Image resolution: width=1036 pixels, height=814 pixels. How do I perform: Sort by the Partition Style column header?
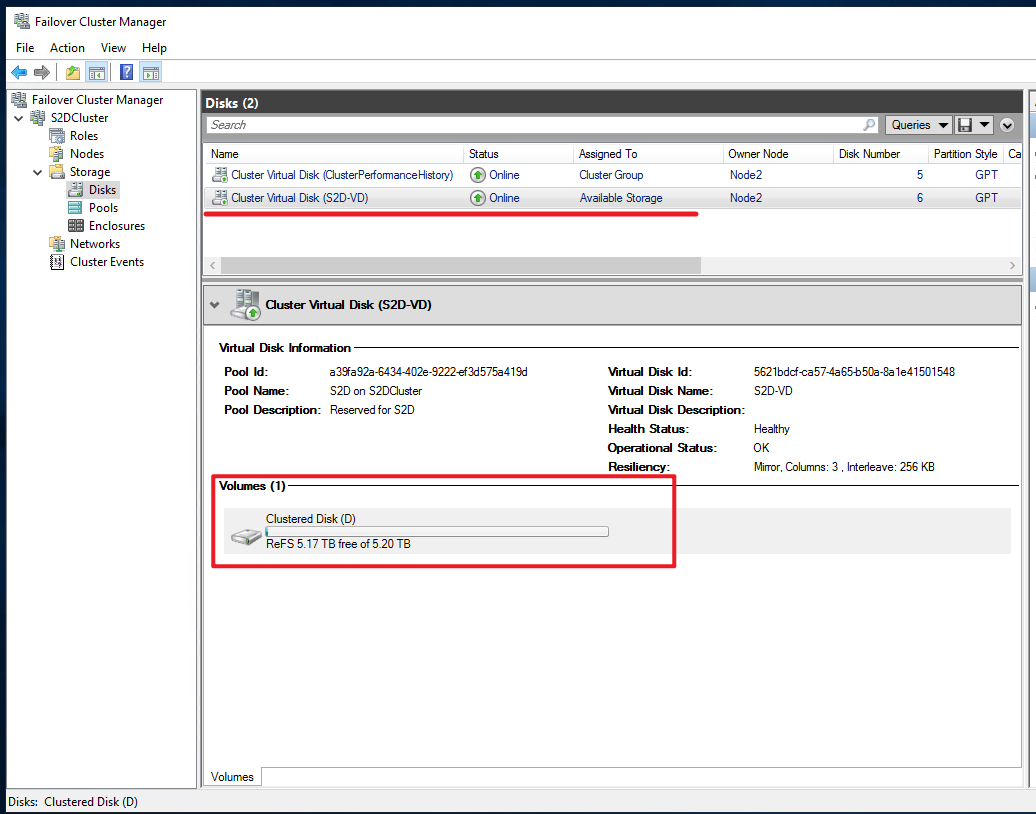(x=965, y=154)
